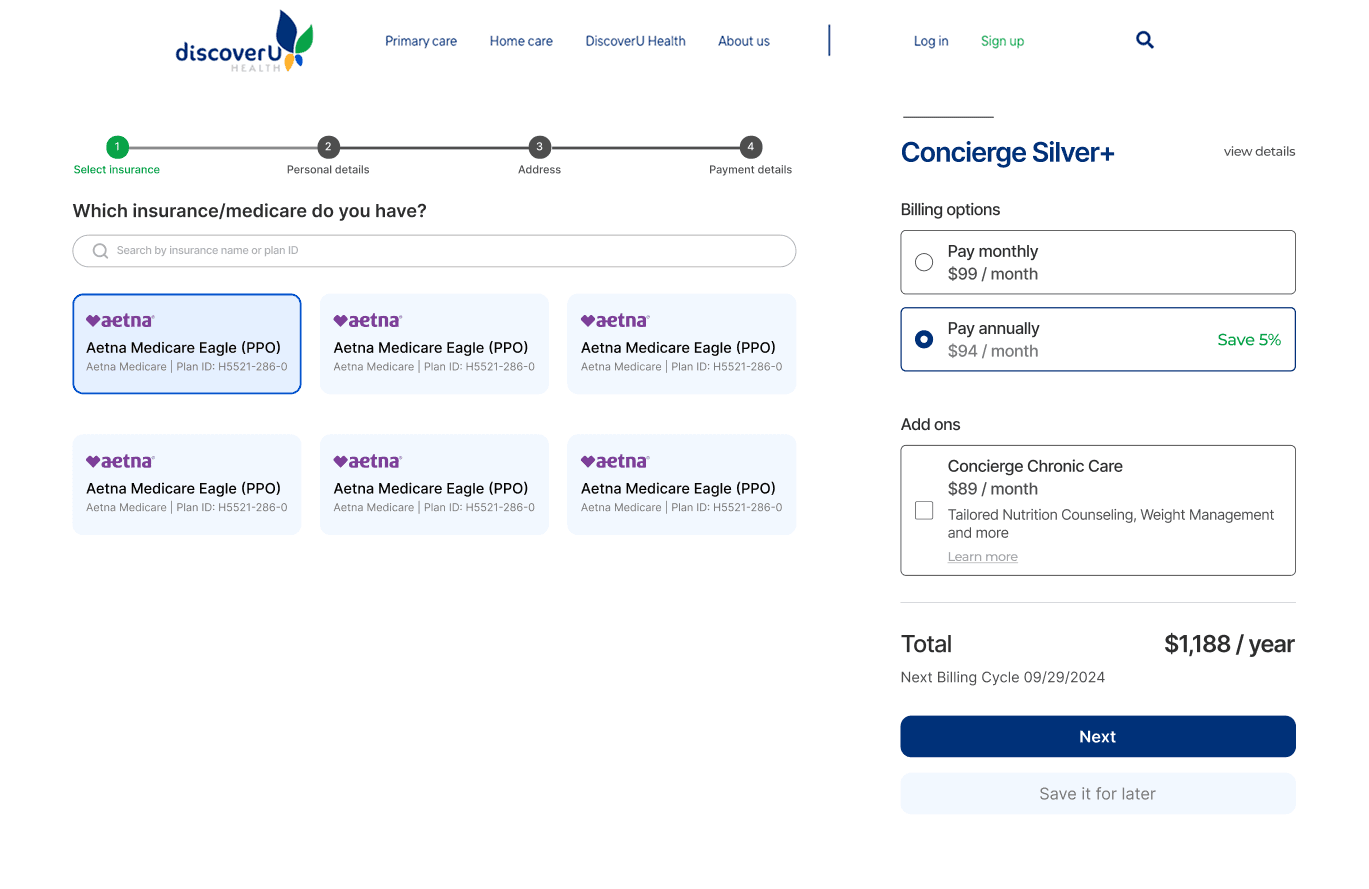
Task: Click the step 4 Payment details circle
Action: [x=751, y=147]
